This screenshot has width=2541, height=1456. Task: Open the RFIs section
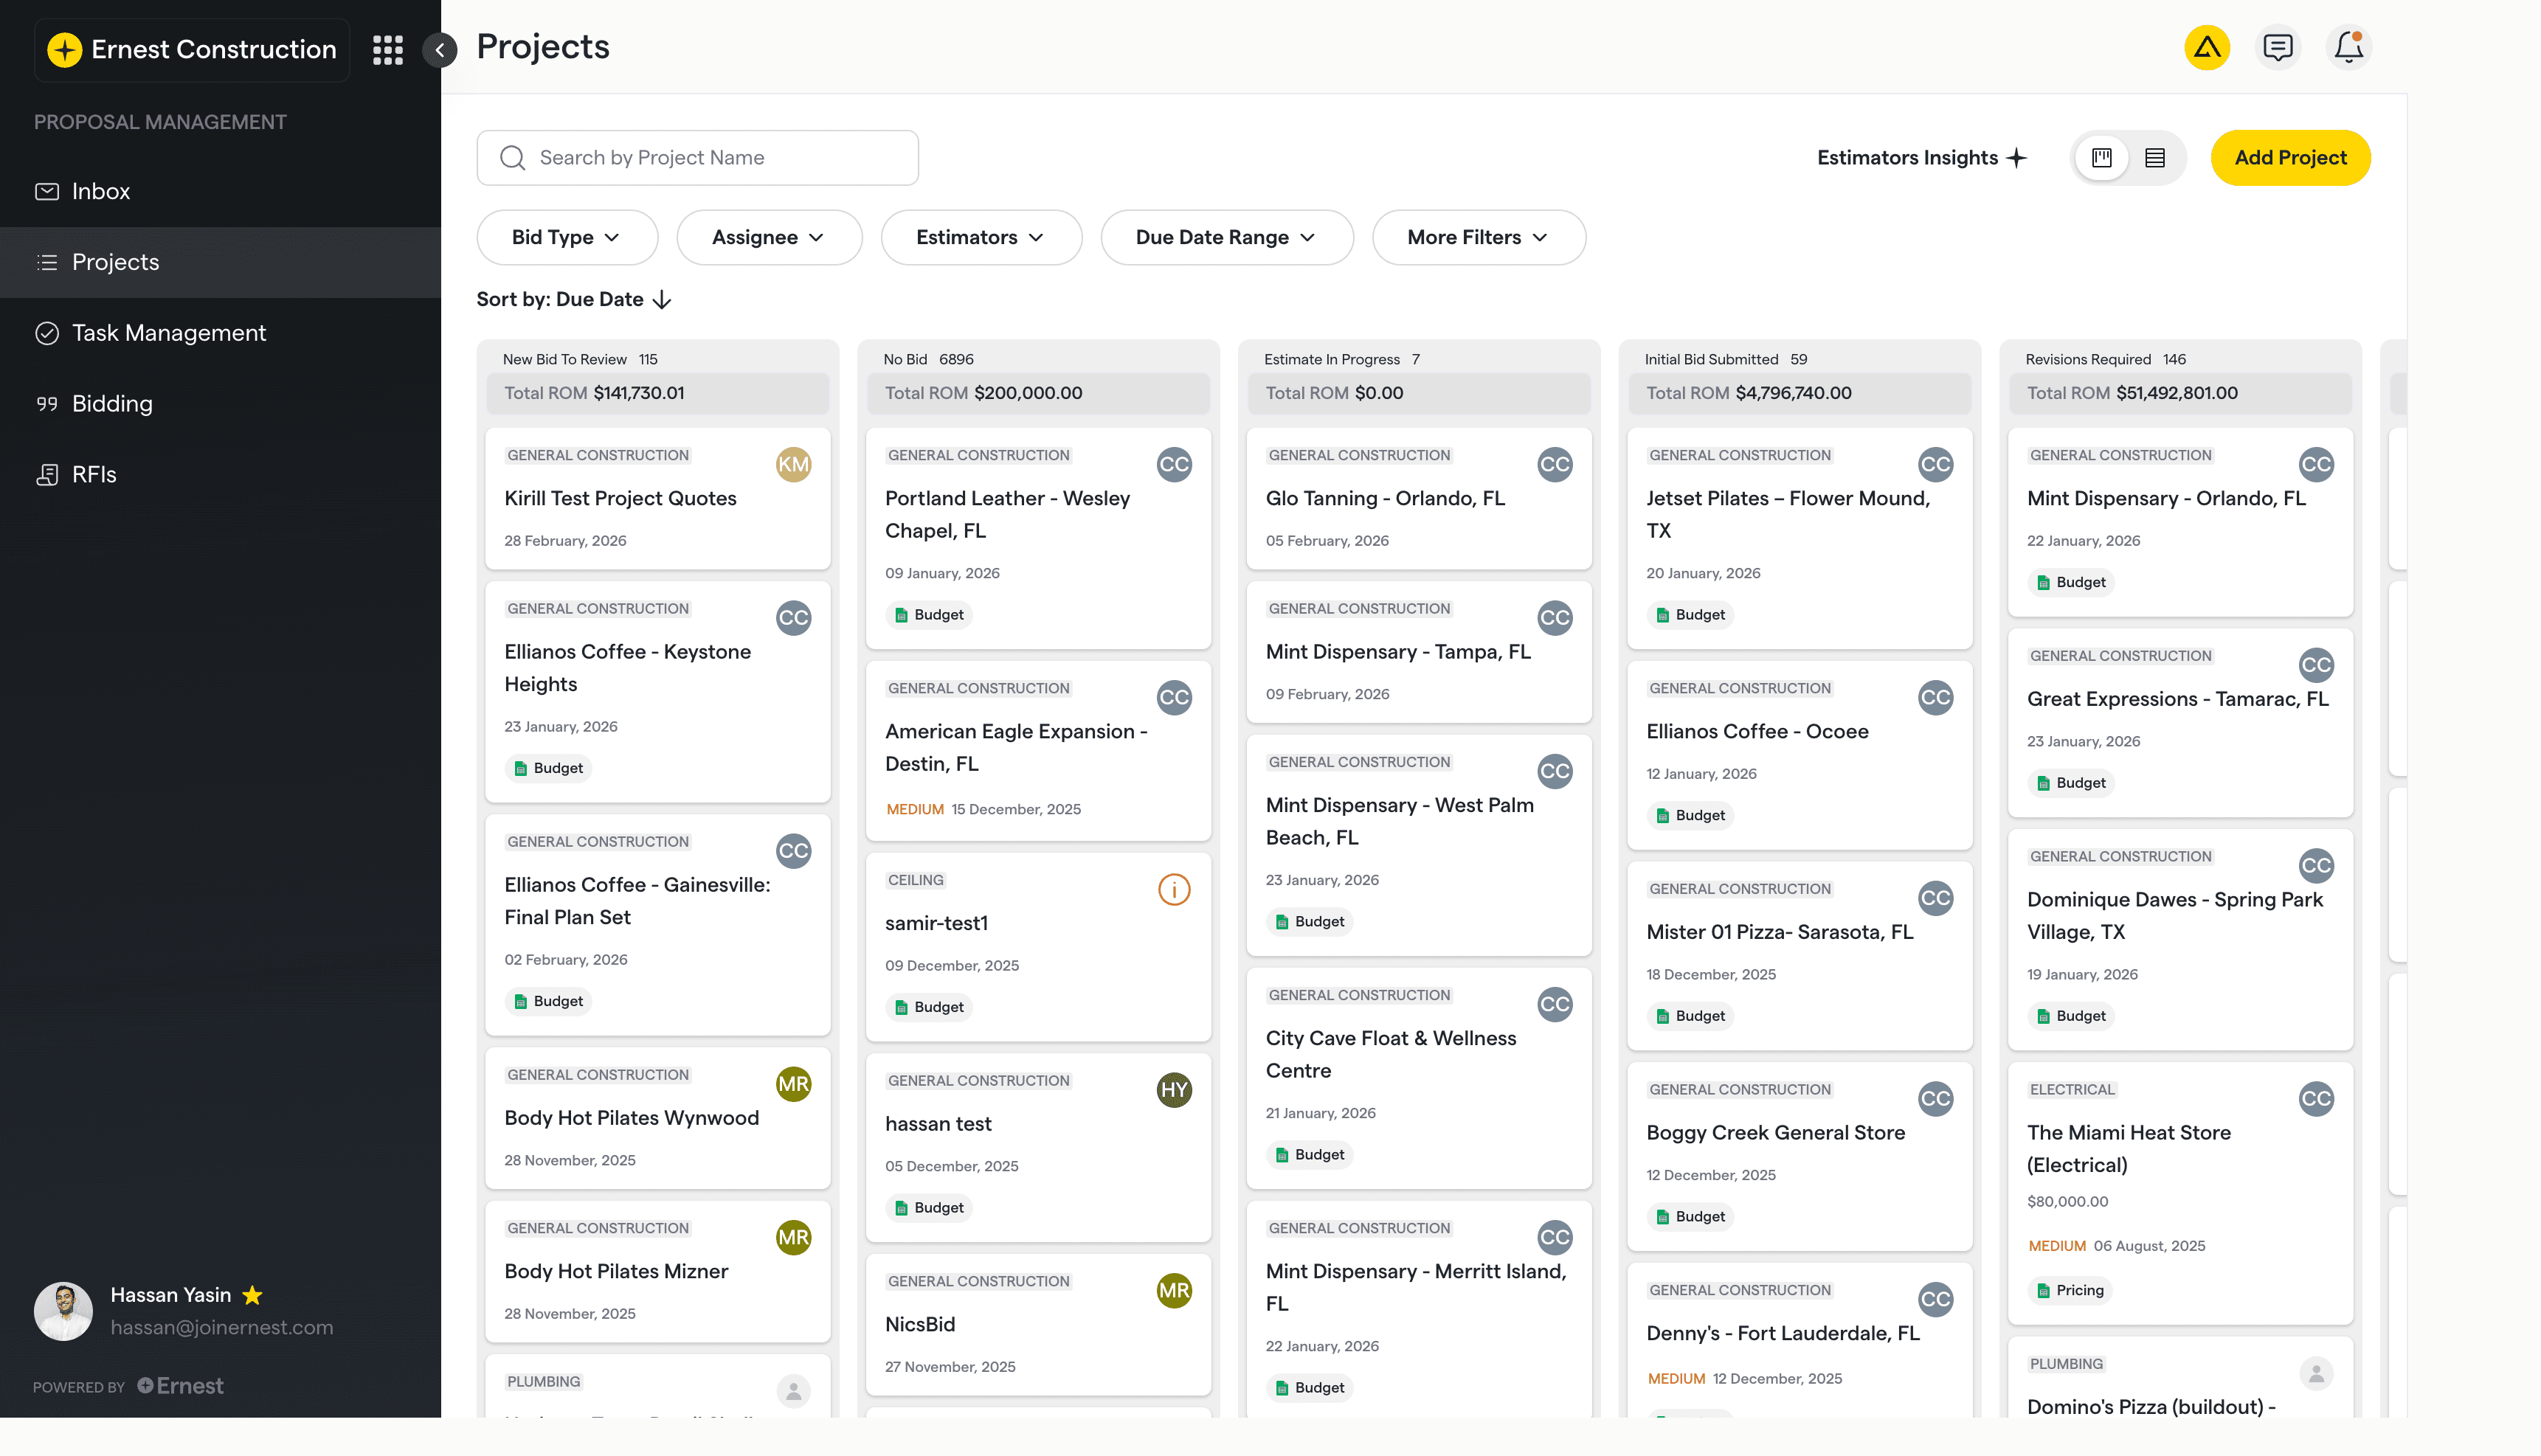(93, 474)
